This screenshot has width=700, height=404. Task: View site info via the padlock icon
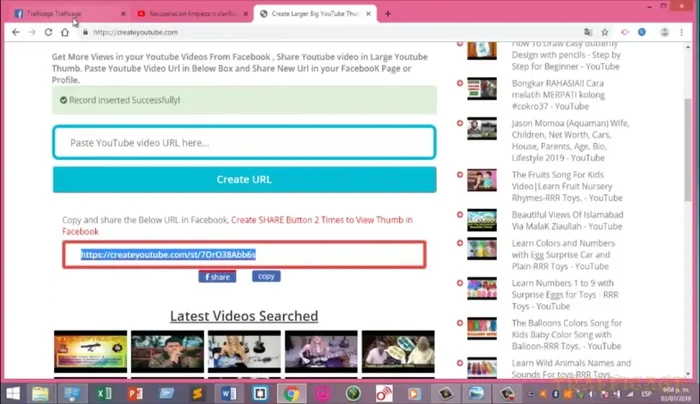tap(85, 32)
